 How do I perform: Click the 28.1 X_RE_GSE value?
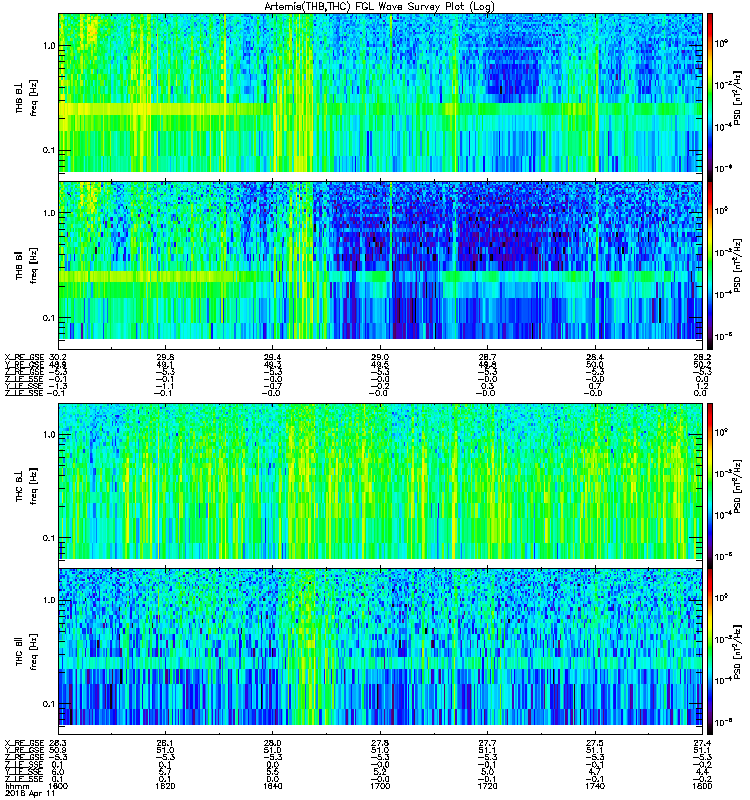pyautogui.click(x=165, y=743)
